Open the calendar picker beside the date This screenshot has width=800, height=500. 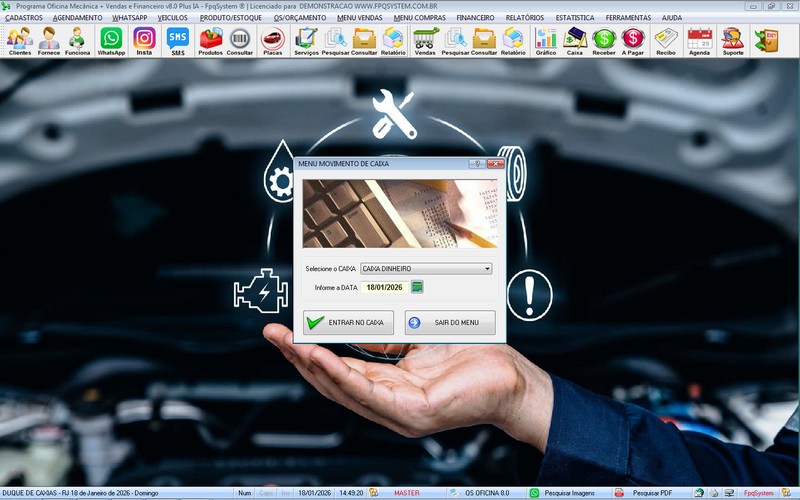click(x=417, y=287)
